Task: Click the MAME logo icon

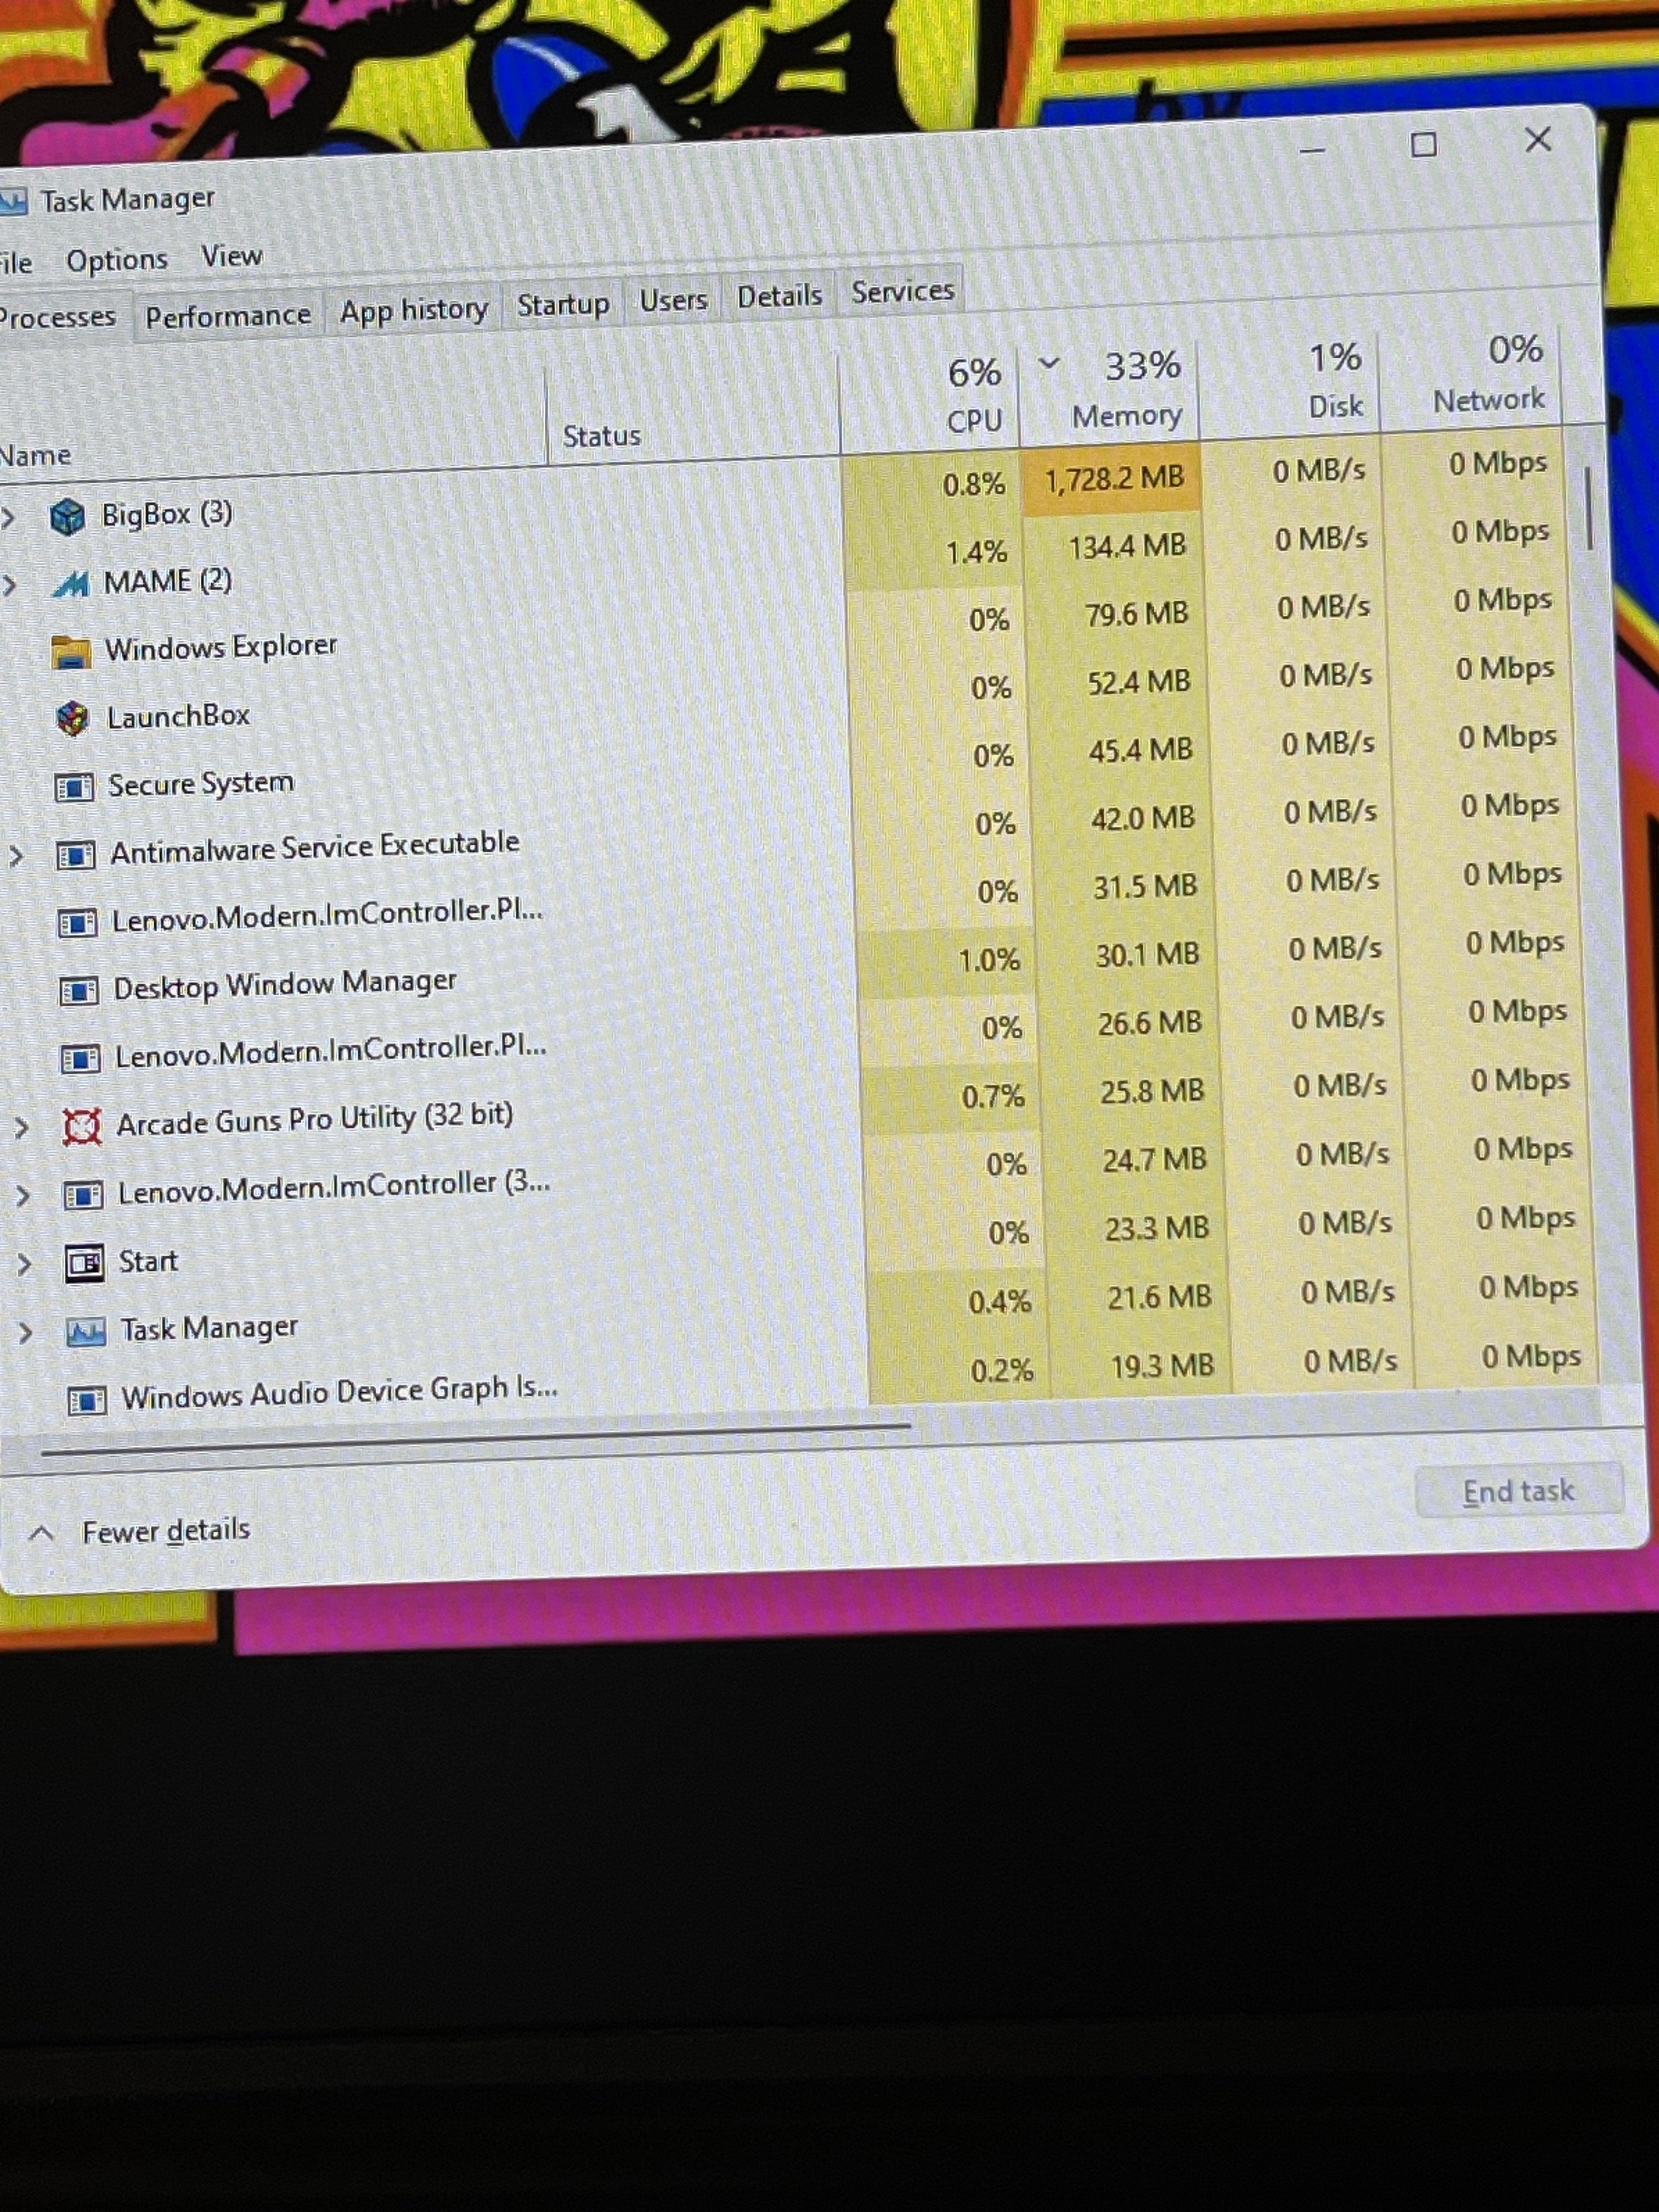Action: coord(70,584)
